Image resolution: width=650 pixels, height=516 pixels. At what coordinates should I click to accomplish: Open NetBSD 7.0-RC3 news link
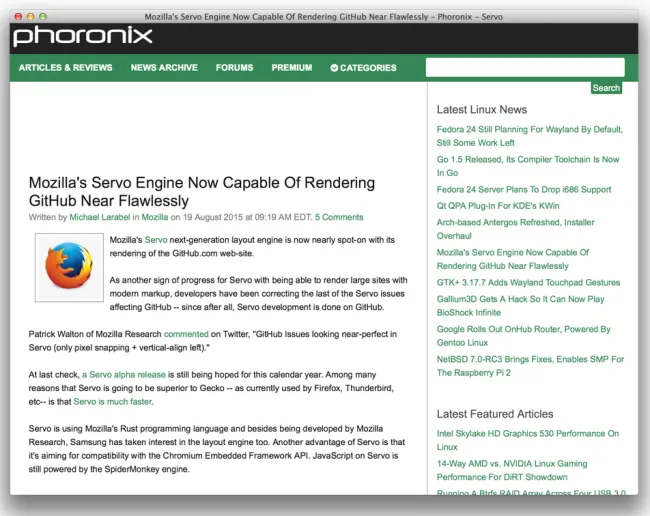tap(530, 366)
